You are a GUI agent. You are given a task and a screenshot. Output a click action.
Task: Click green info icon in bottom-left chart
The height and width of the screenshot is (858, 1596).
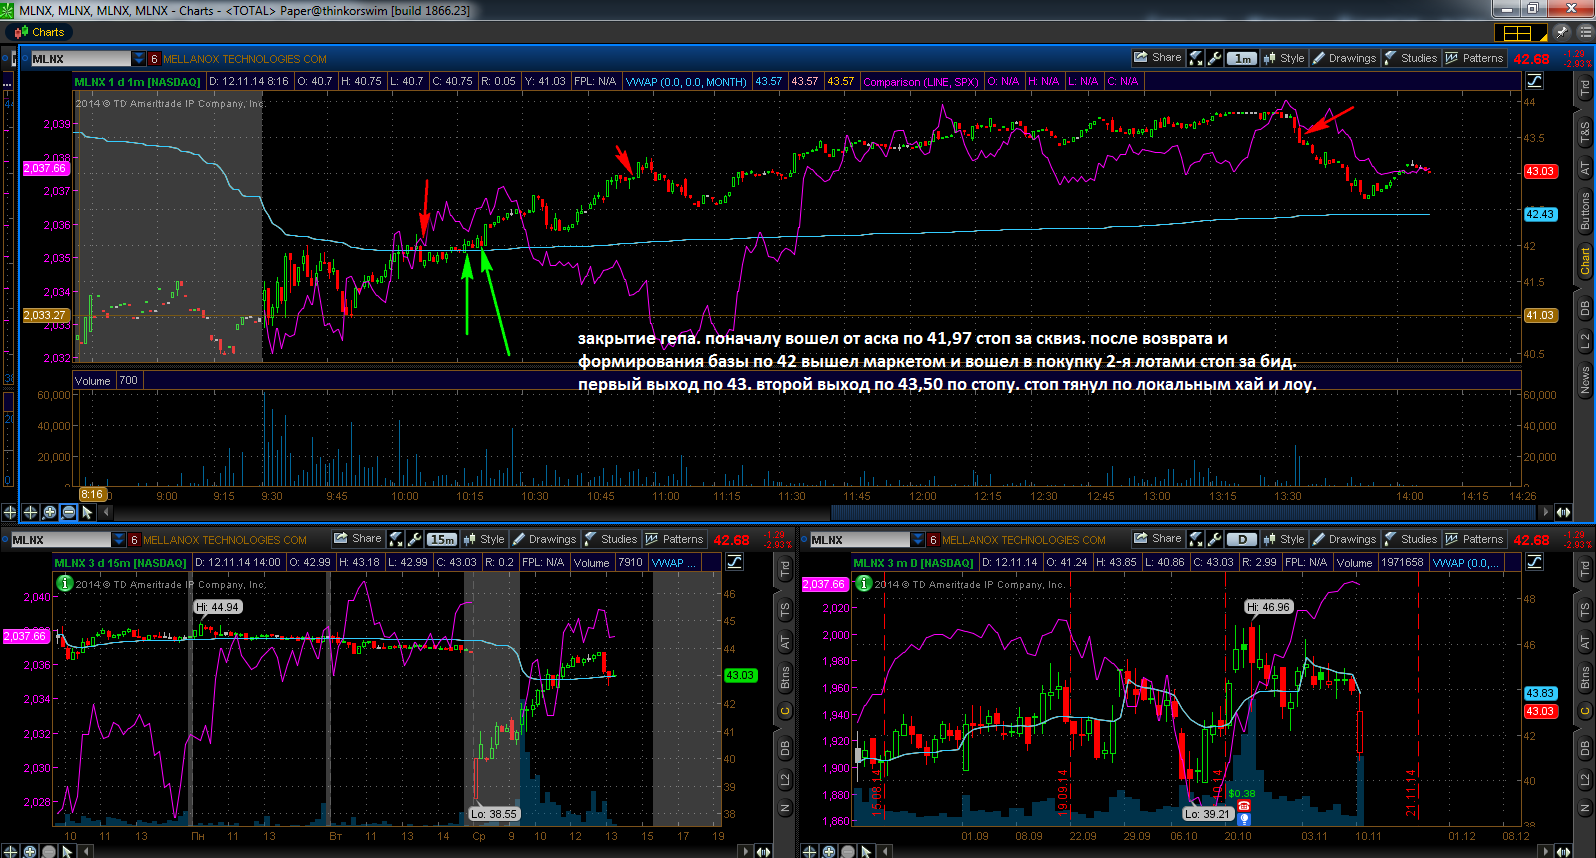click(64, 583)
